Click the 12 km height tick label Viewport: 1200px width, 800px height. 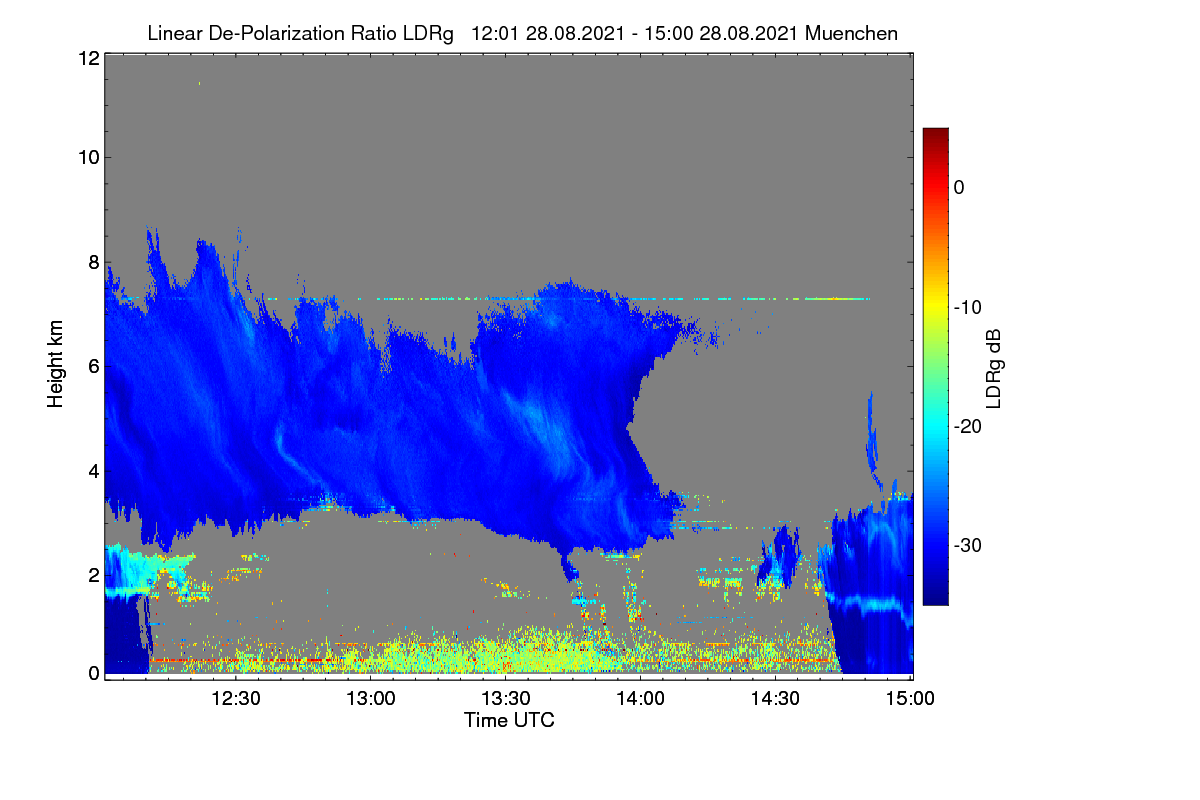click(x=88, y=58)
